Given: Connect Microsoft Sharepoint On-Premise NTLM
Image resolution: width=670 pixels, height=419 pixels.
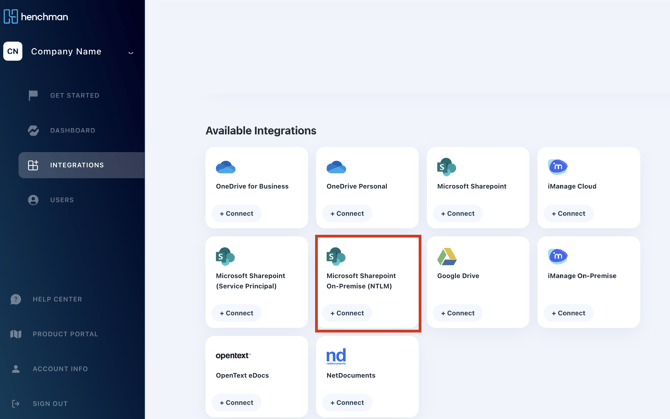Looking at the screenshot, I should (347, 313).
